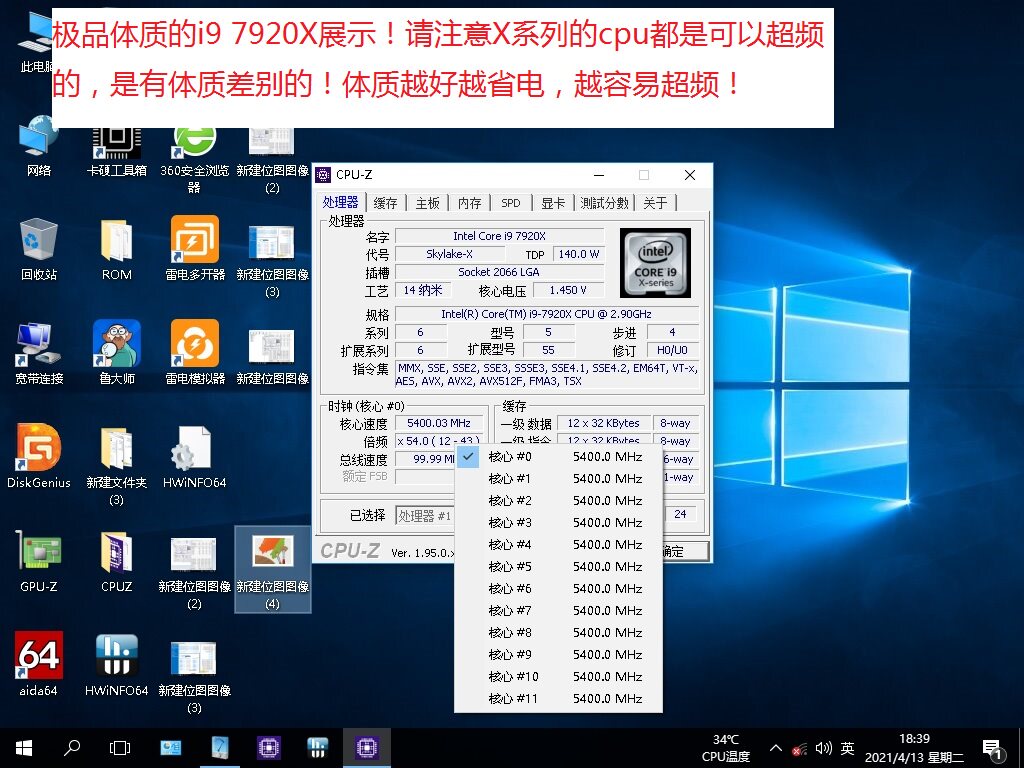Open the 新建文件夹 (3) folder
Viewport: 1024px width, 768px height.
[x=116, y=466]
